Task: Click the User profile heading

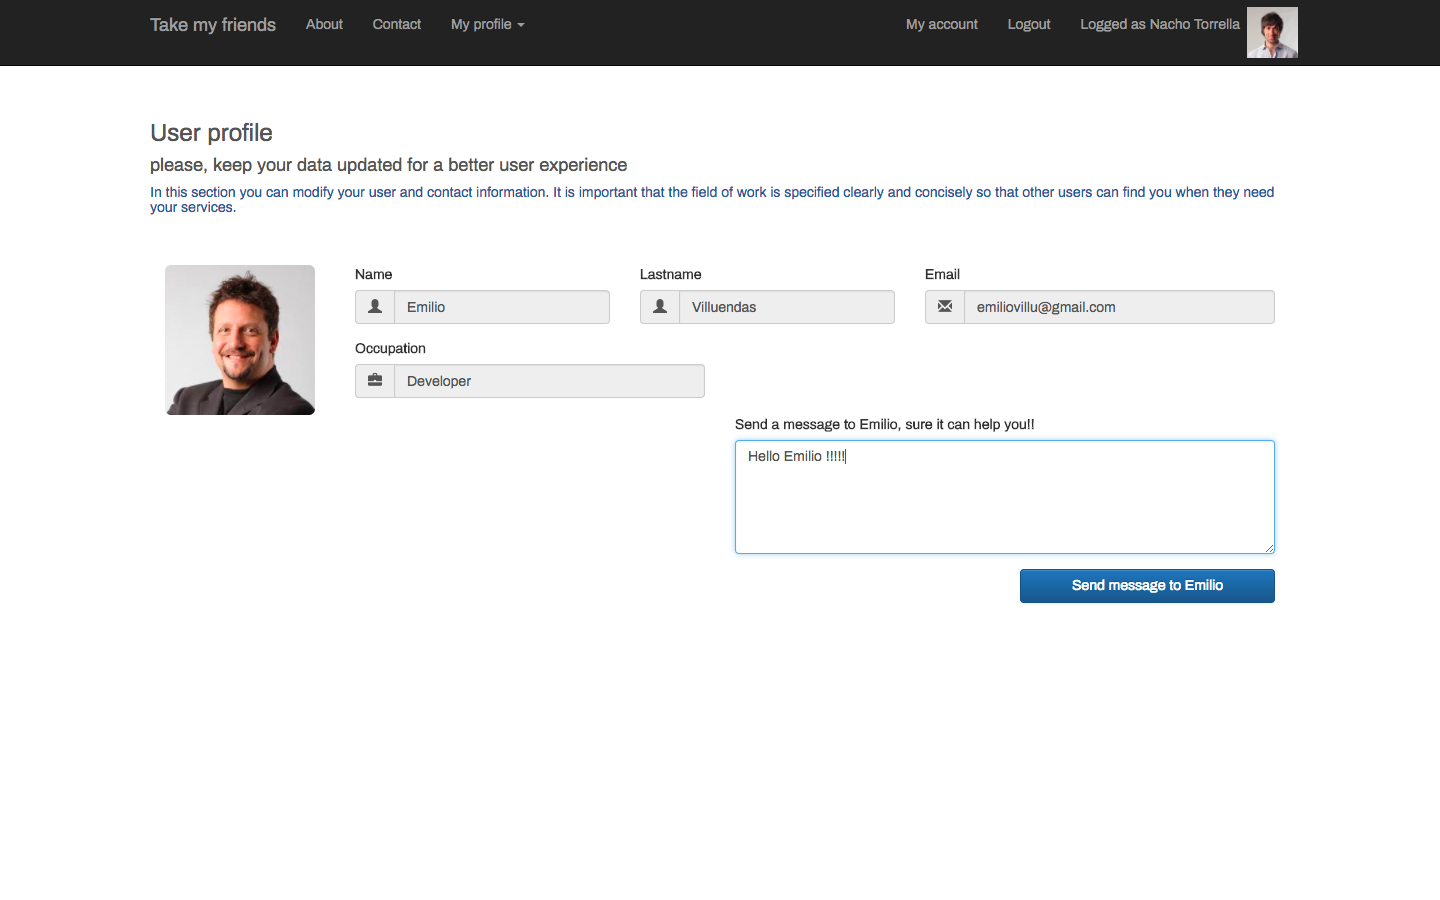Action: [x=211, y=133]
